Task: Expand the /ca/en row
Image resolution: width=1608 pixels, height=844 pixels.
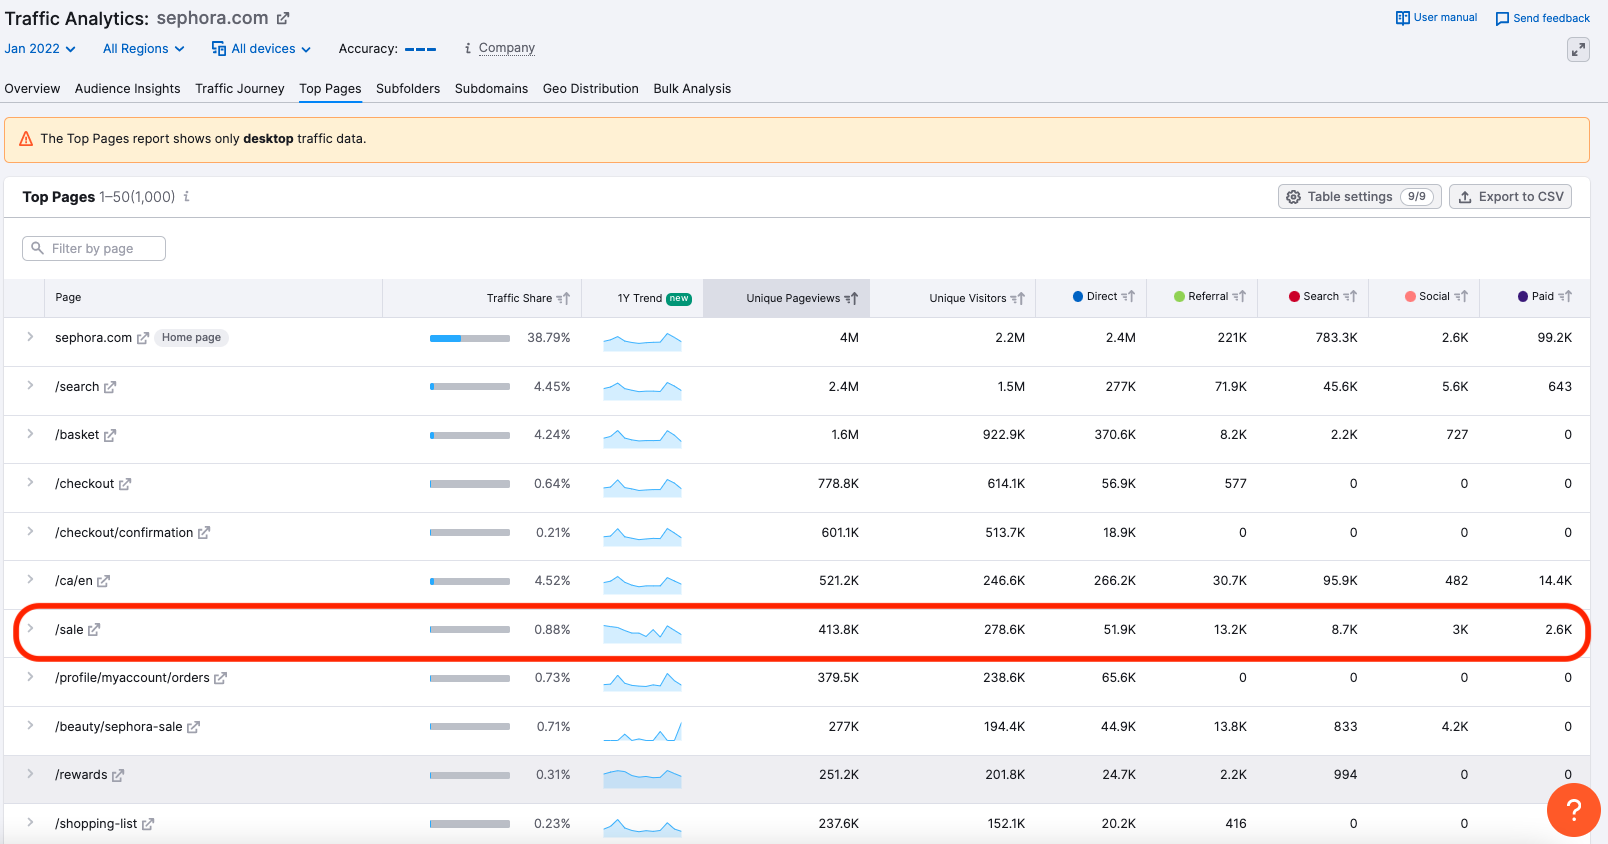Action: (30, 580)
